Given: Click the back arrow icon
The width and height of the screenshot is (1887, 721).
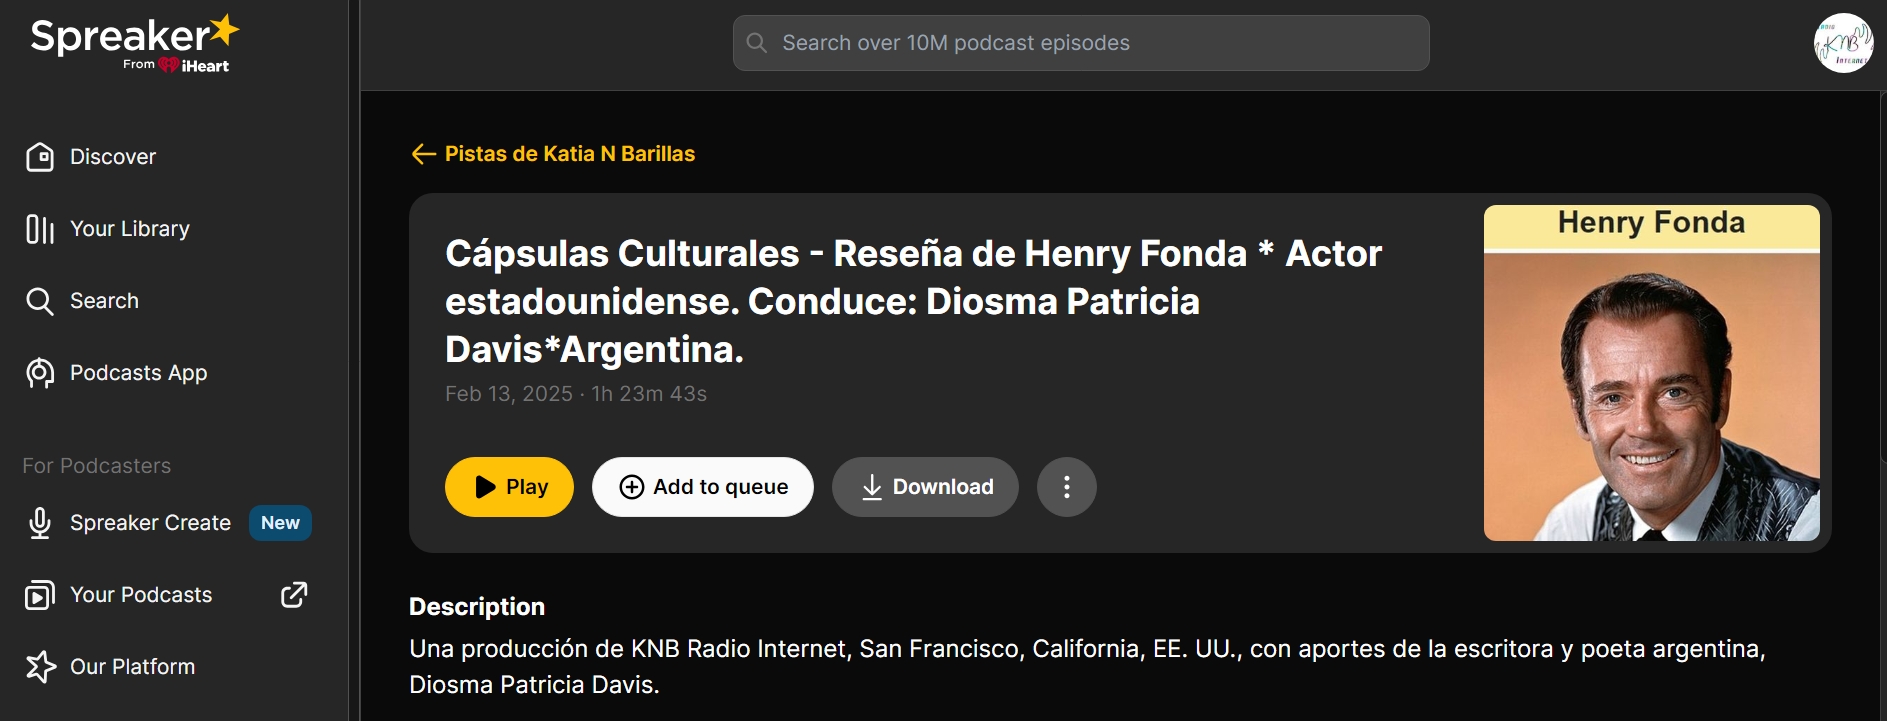Looking at the screenshot, I should click(423, 154).
